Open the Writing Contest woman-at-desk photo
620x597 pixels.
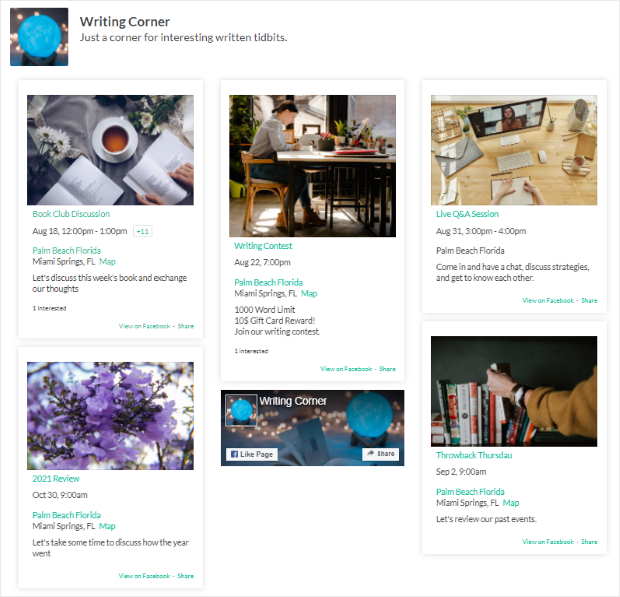(312, 166)
